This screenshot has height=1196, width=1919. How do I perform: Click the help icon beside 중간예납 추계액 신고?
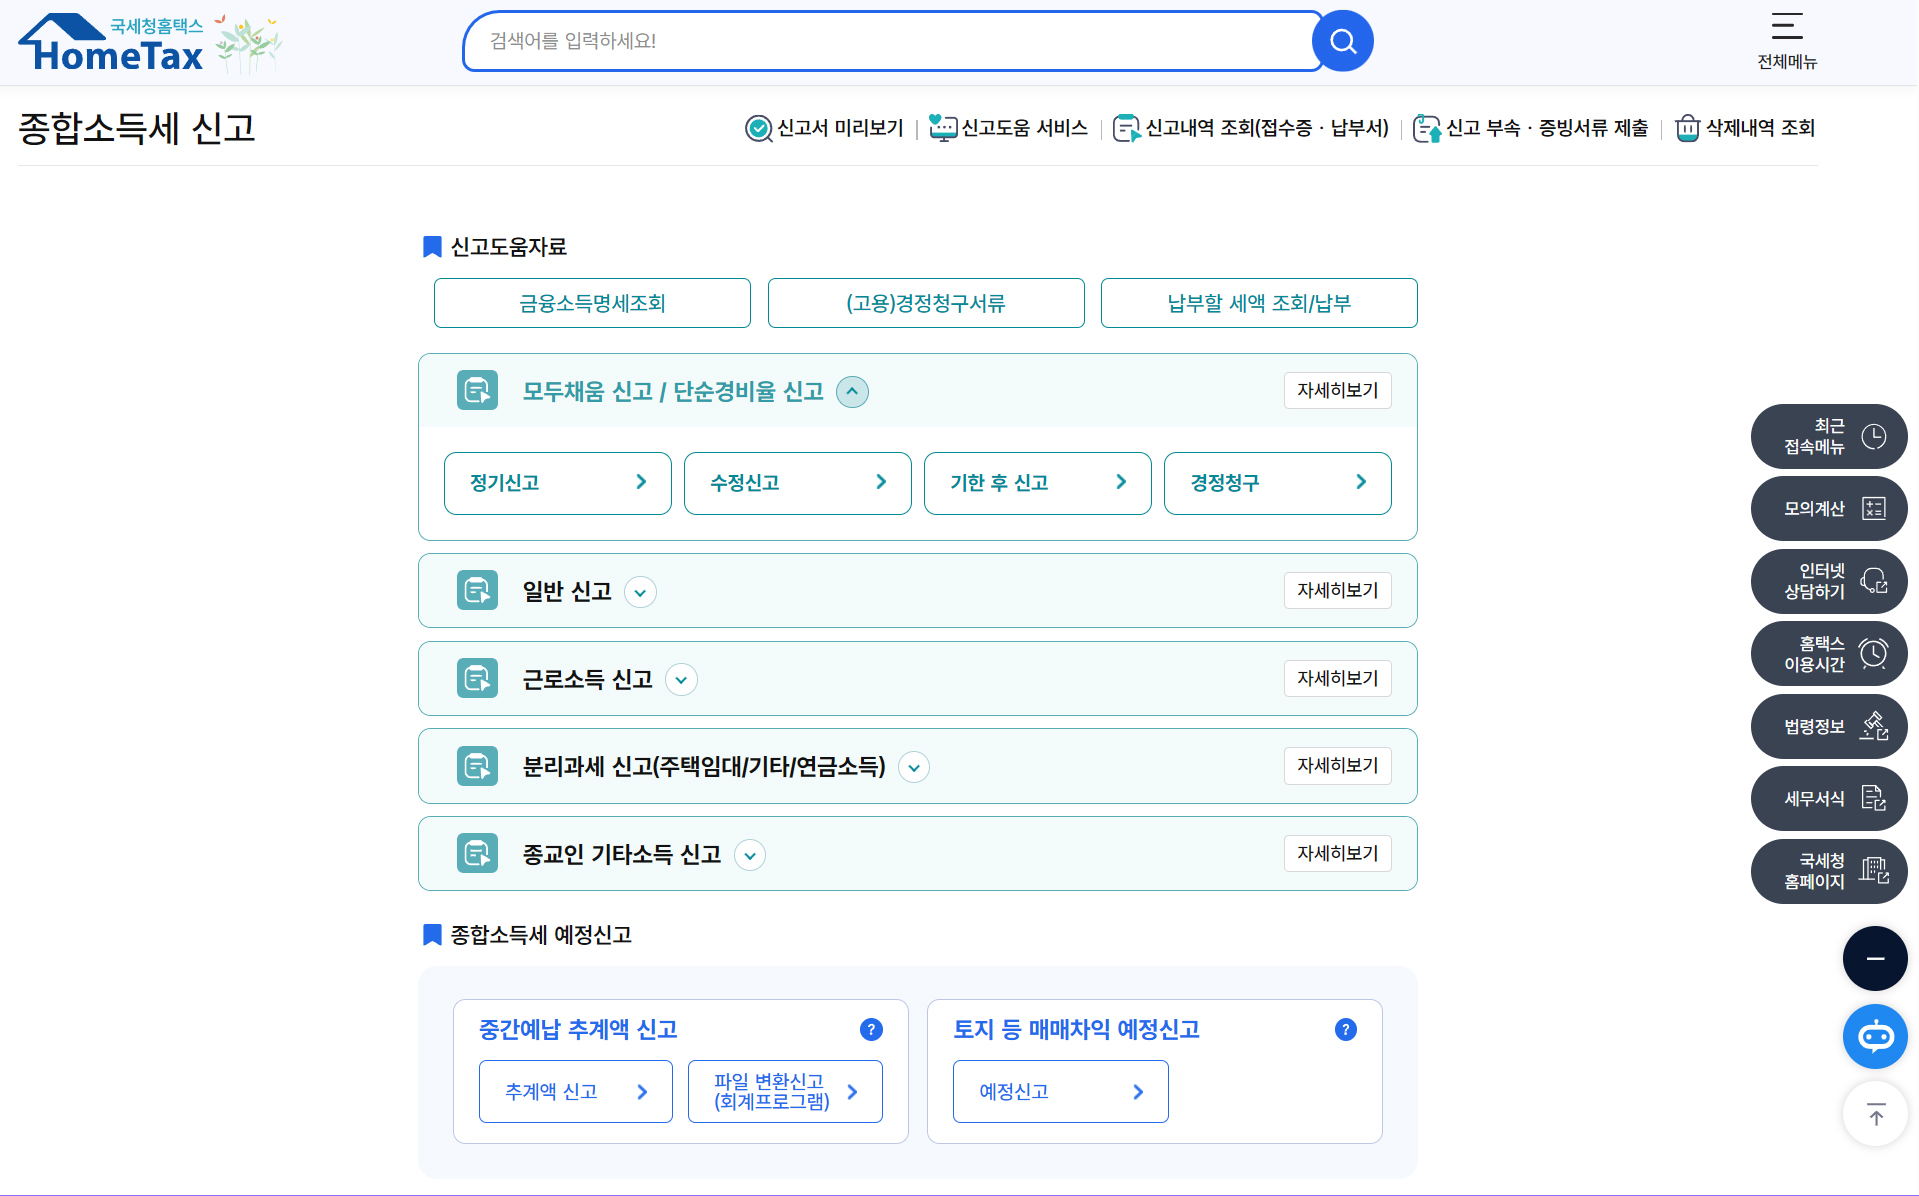(871, 1029)
